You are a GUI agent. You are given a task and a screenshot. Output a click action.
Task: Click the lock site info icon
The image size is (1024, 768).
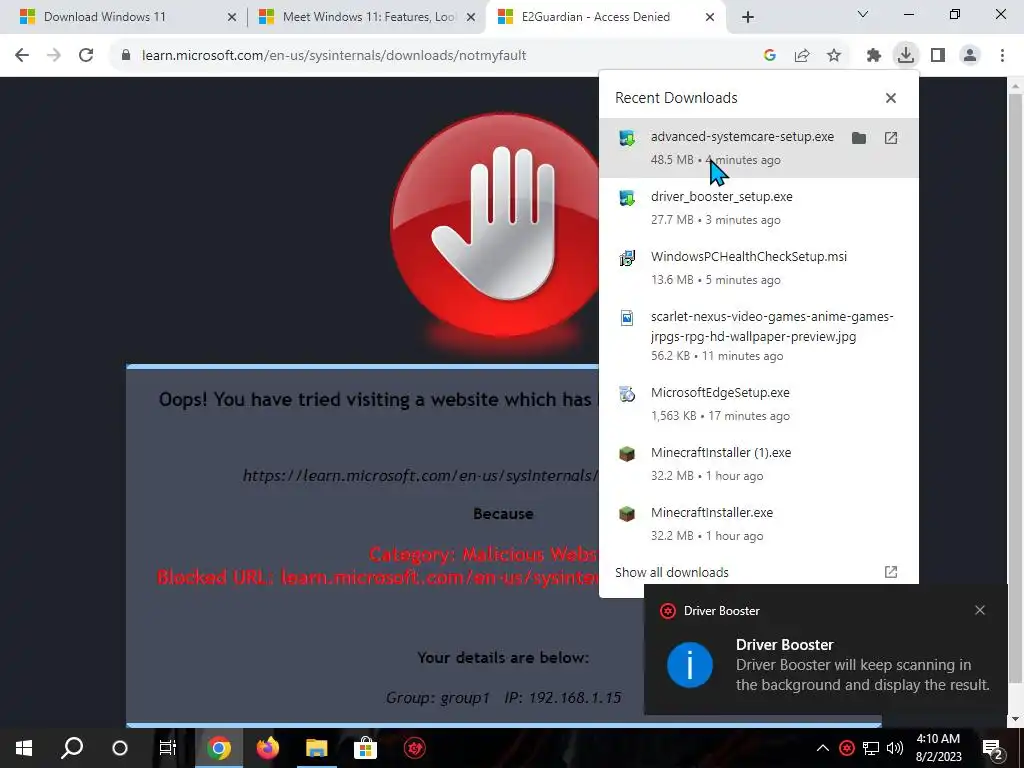pos(126,56)
